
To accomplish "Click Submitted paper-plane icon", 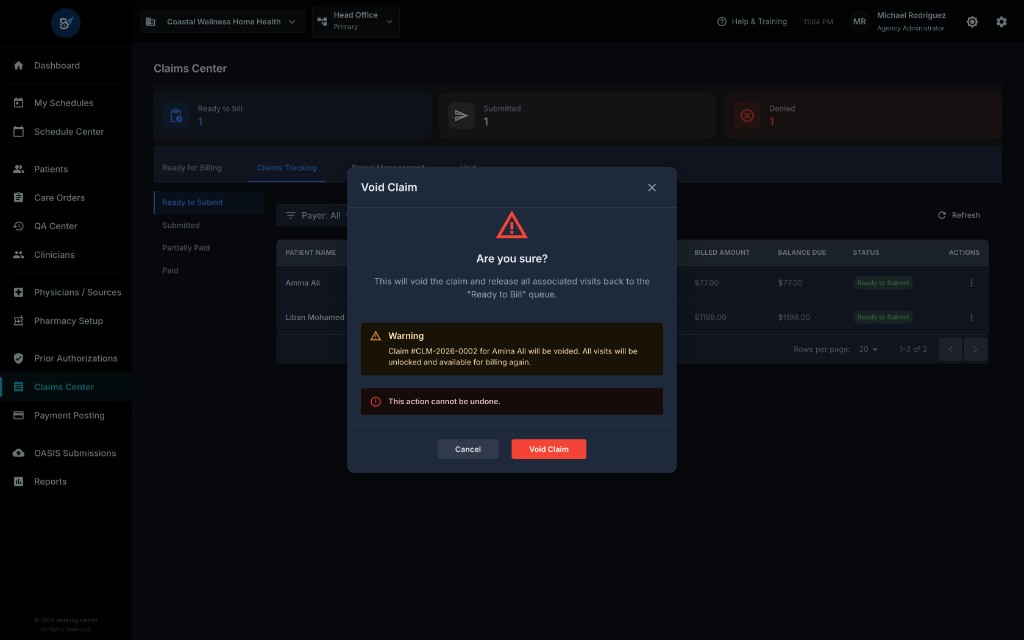I will tap(461, 116).
